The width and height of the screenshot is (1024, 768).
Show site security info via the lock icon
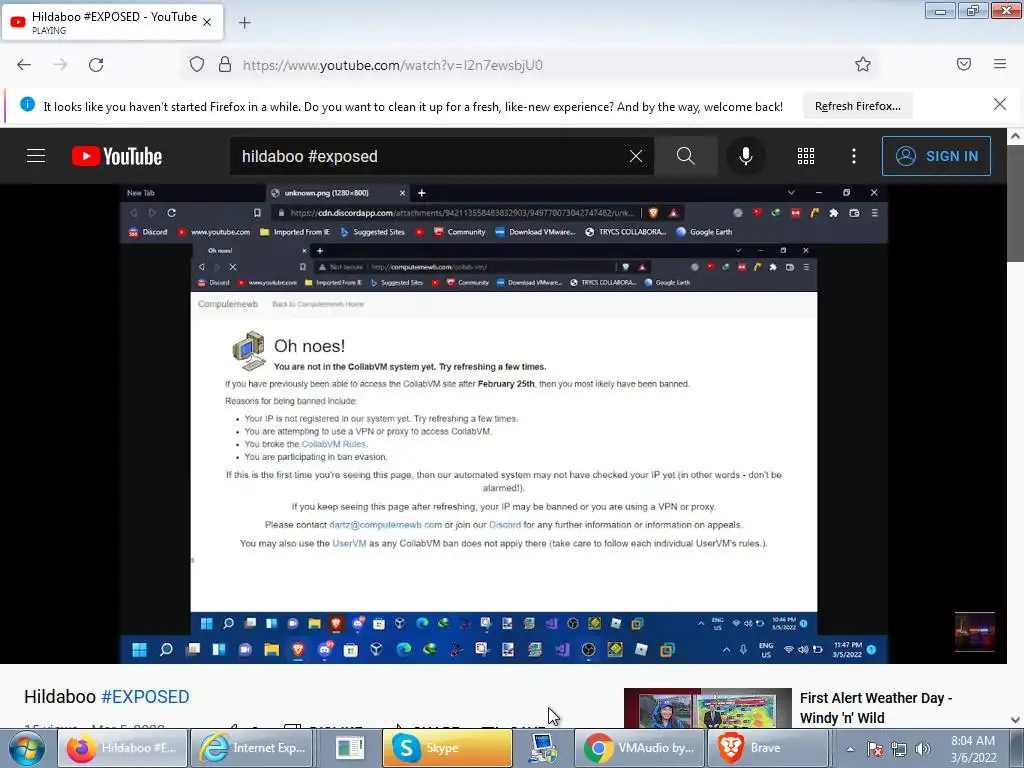tap(225, 65)
